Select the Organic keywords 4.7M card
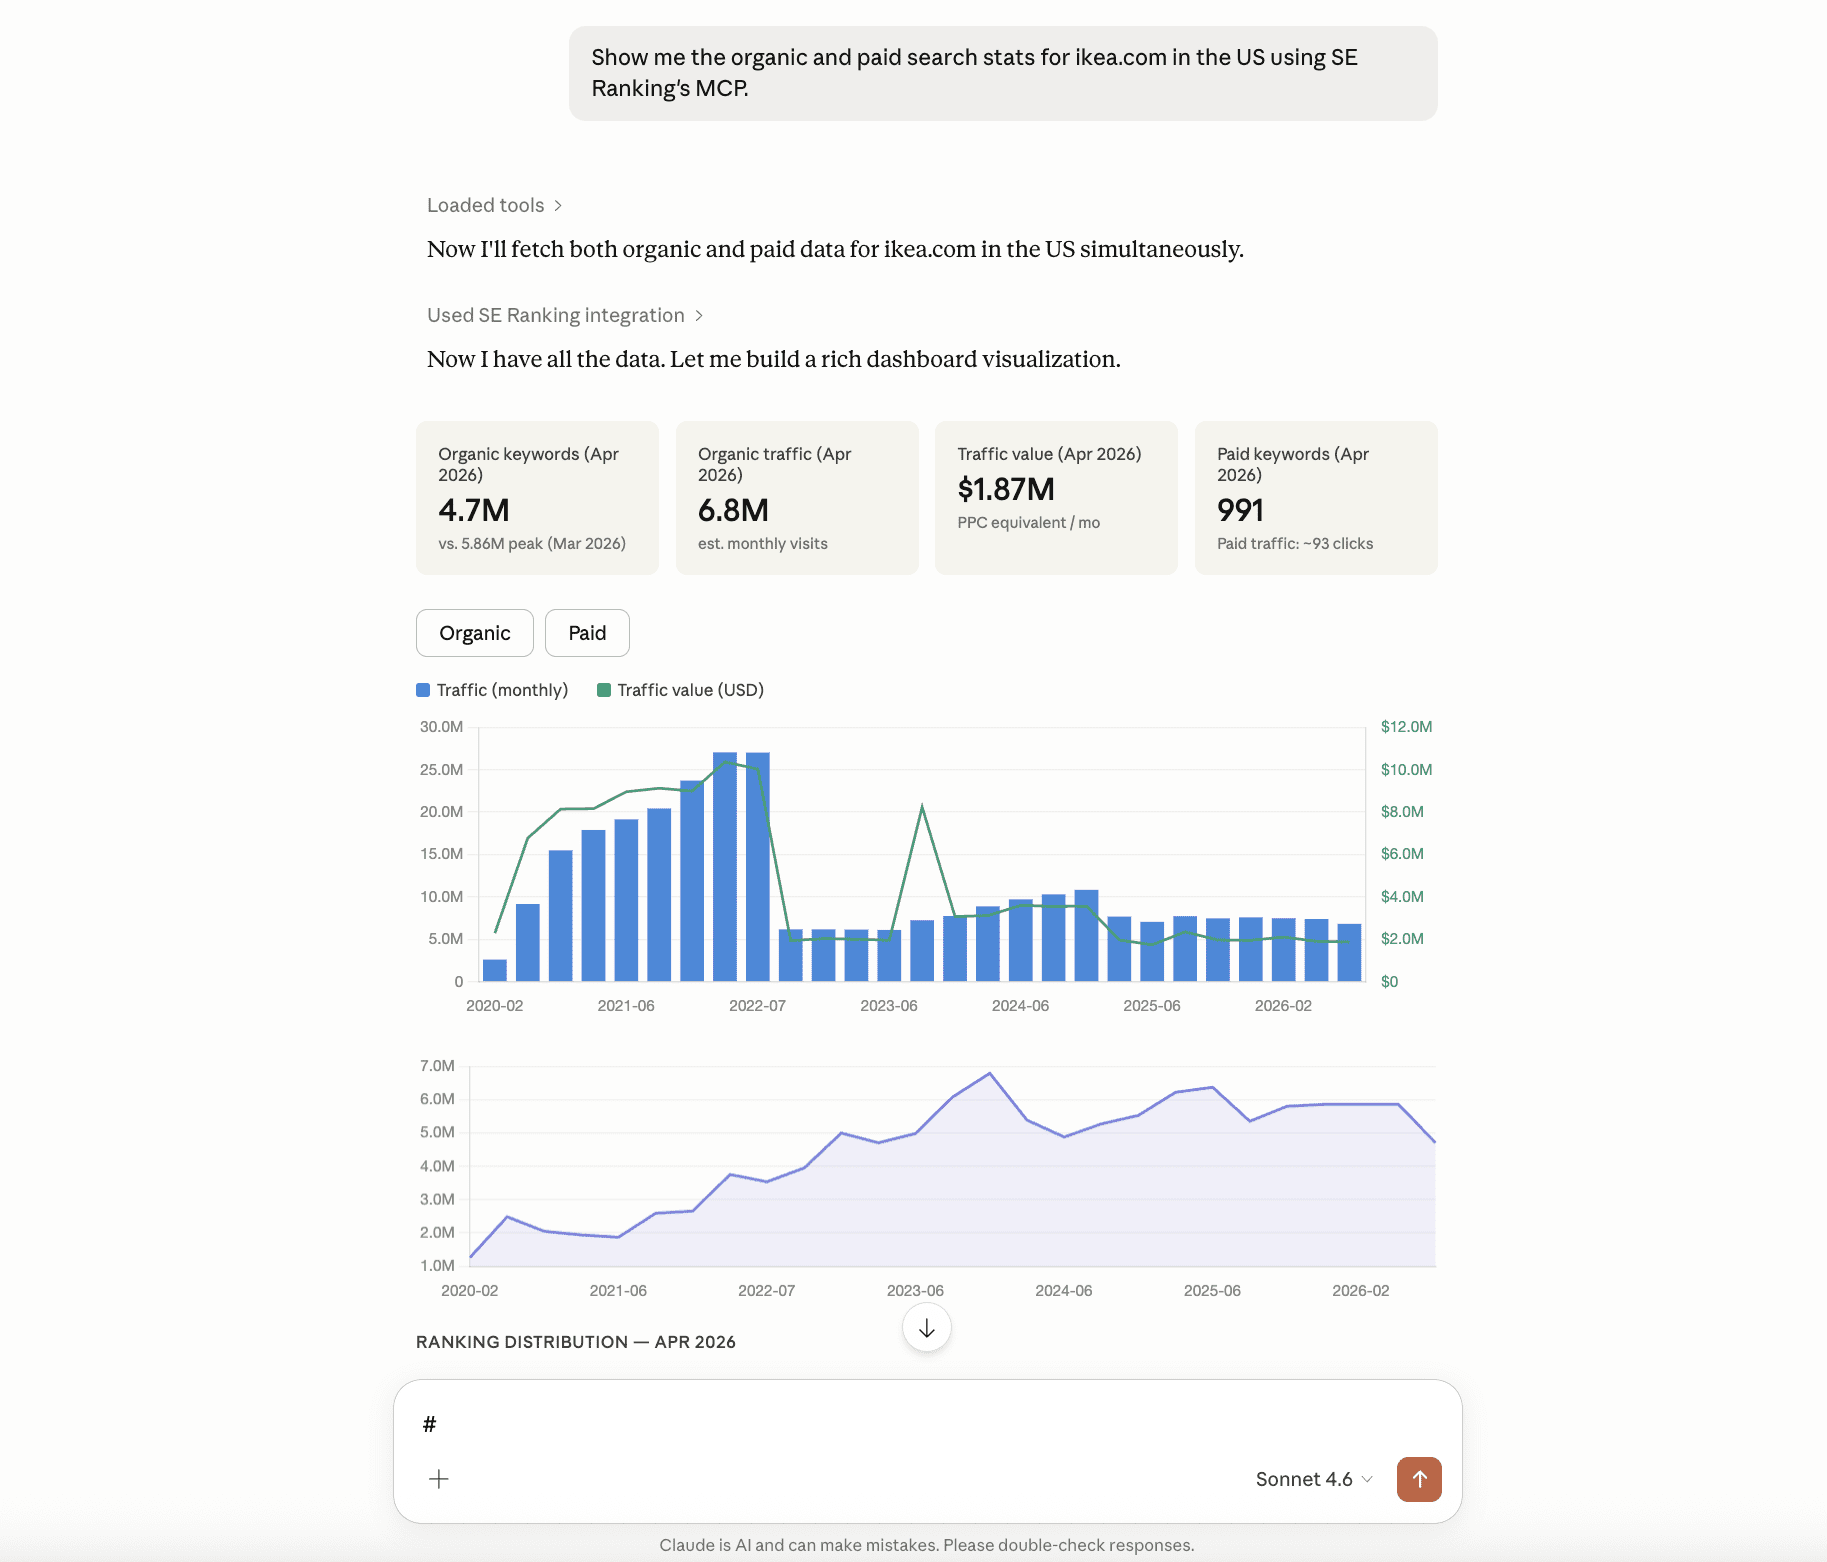 point(537,498)
